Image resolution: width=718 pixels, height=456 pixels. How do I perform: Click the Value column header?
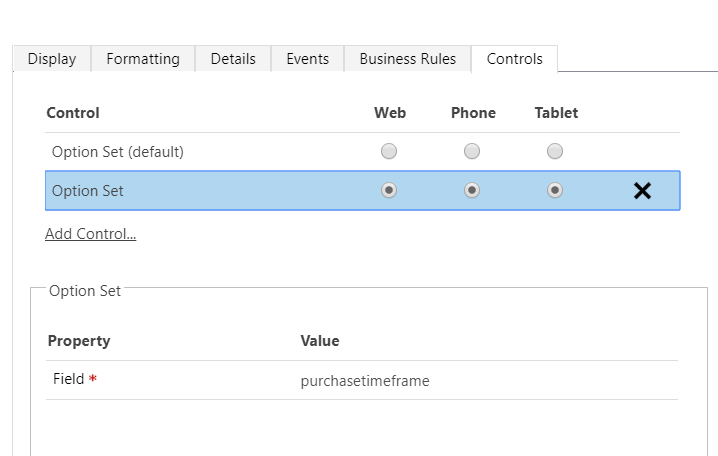click(320, 341)
